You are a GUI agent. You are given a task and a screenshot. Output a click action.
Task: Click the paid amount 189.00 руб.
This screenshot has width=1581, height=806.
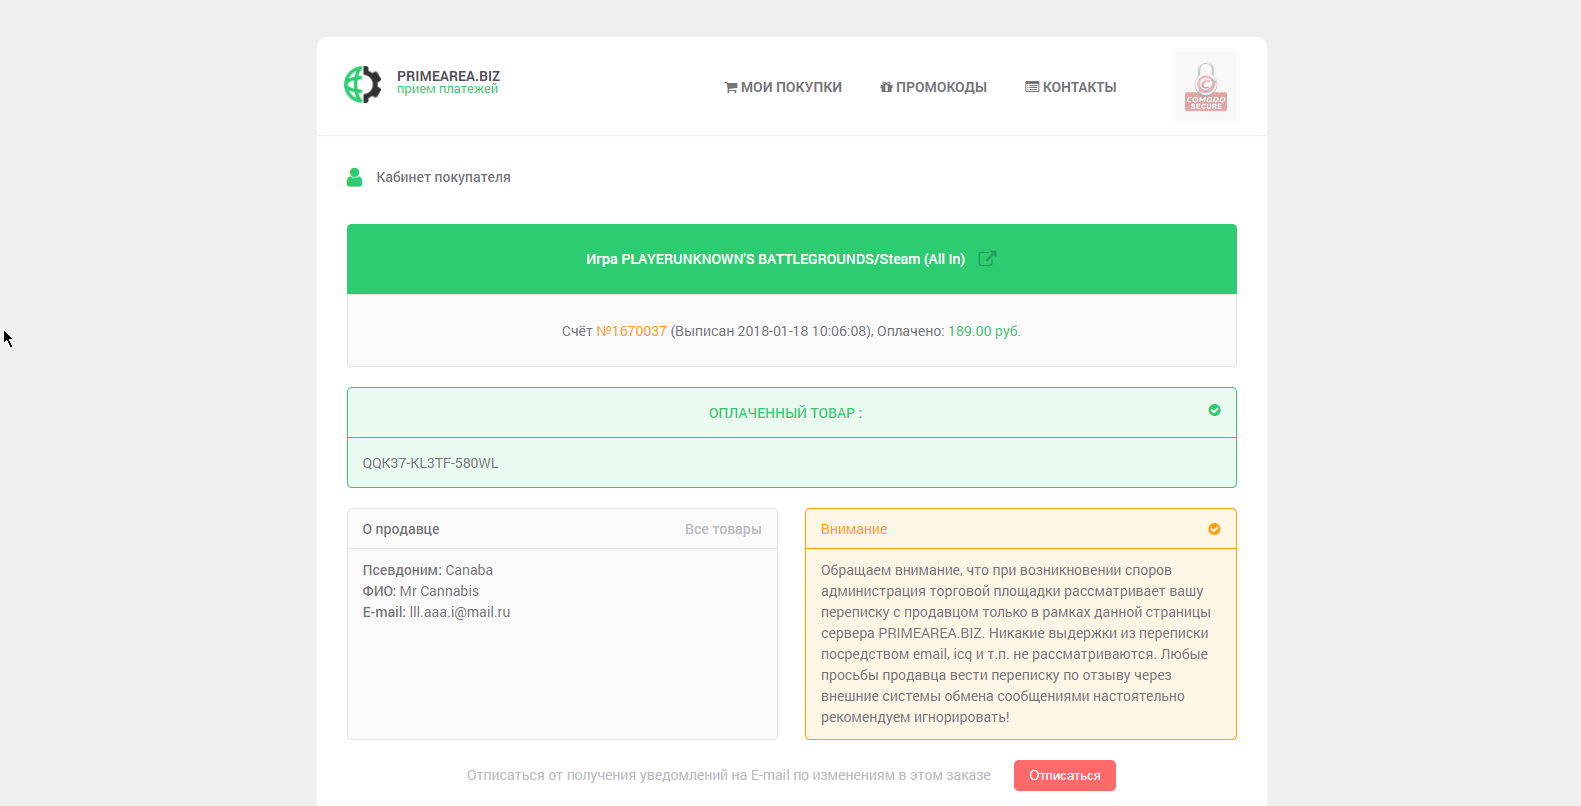click(984, 331)
